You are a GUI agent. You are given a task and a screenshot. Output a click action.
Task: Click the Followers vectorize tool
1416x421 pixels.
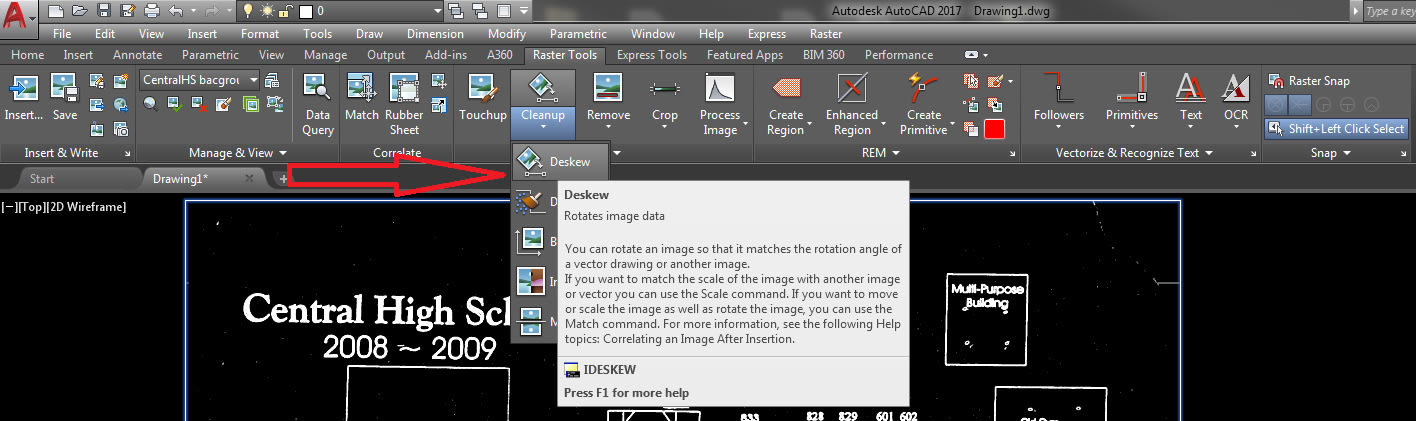coord(1059,98)
